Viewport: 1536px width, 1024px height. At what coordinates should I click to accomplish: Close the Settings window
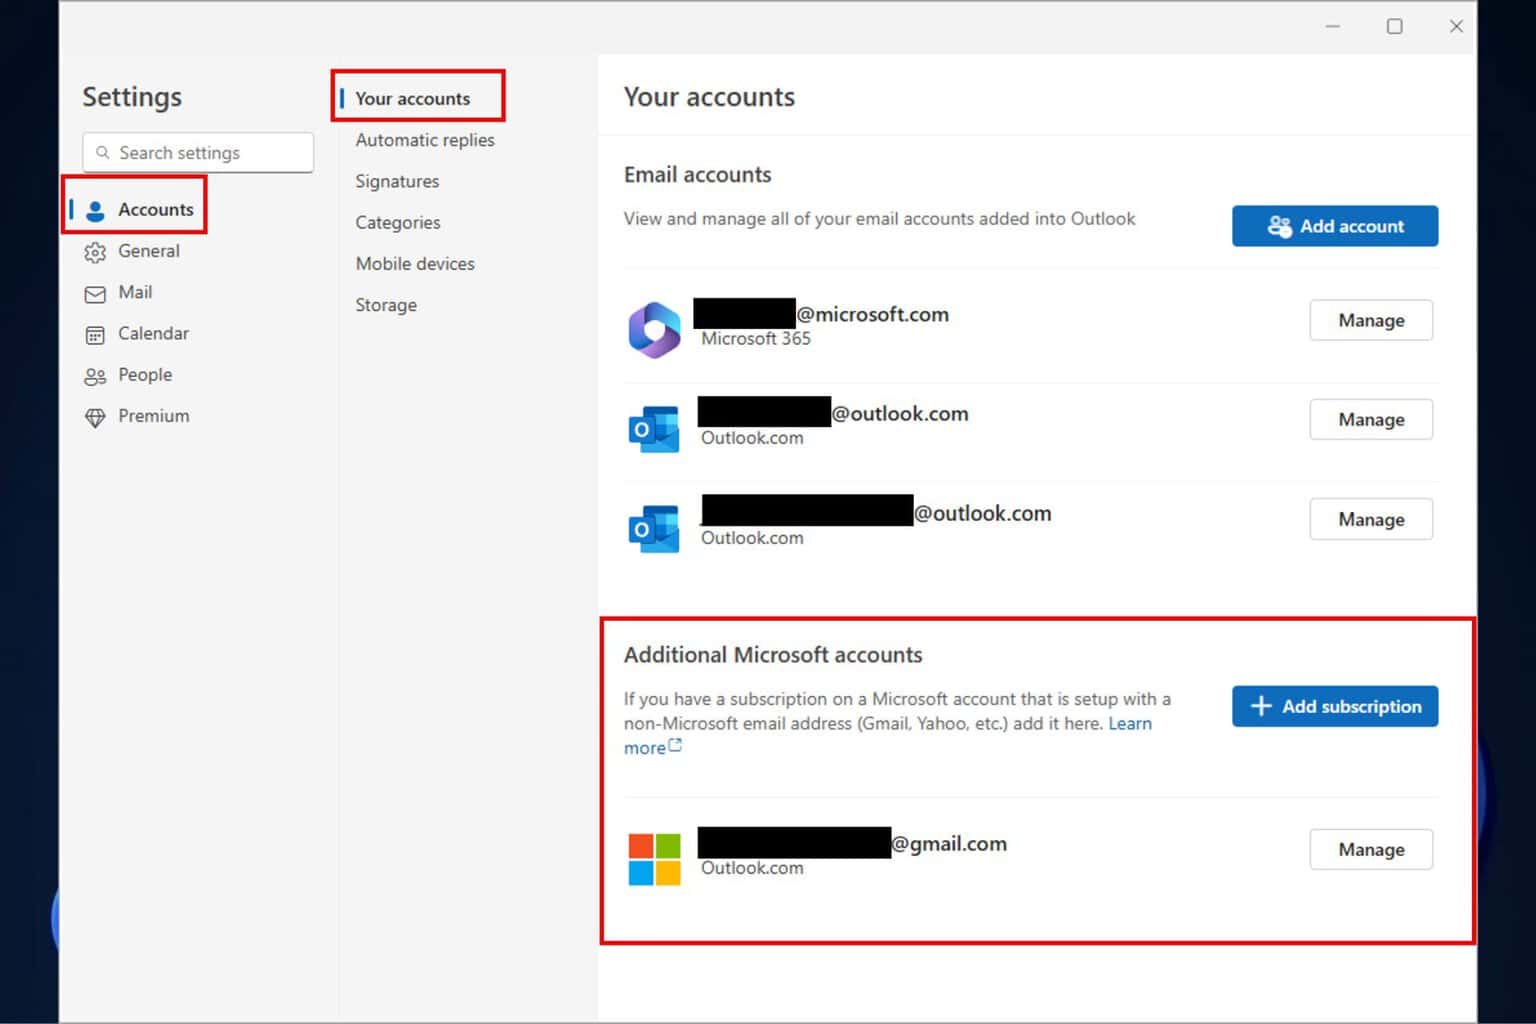1456,26
